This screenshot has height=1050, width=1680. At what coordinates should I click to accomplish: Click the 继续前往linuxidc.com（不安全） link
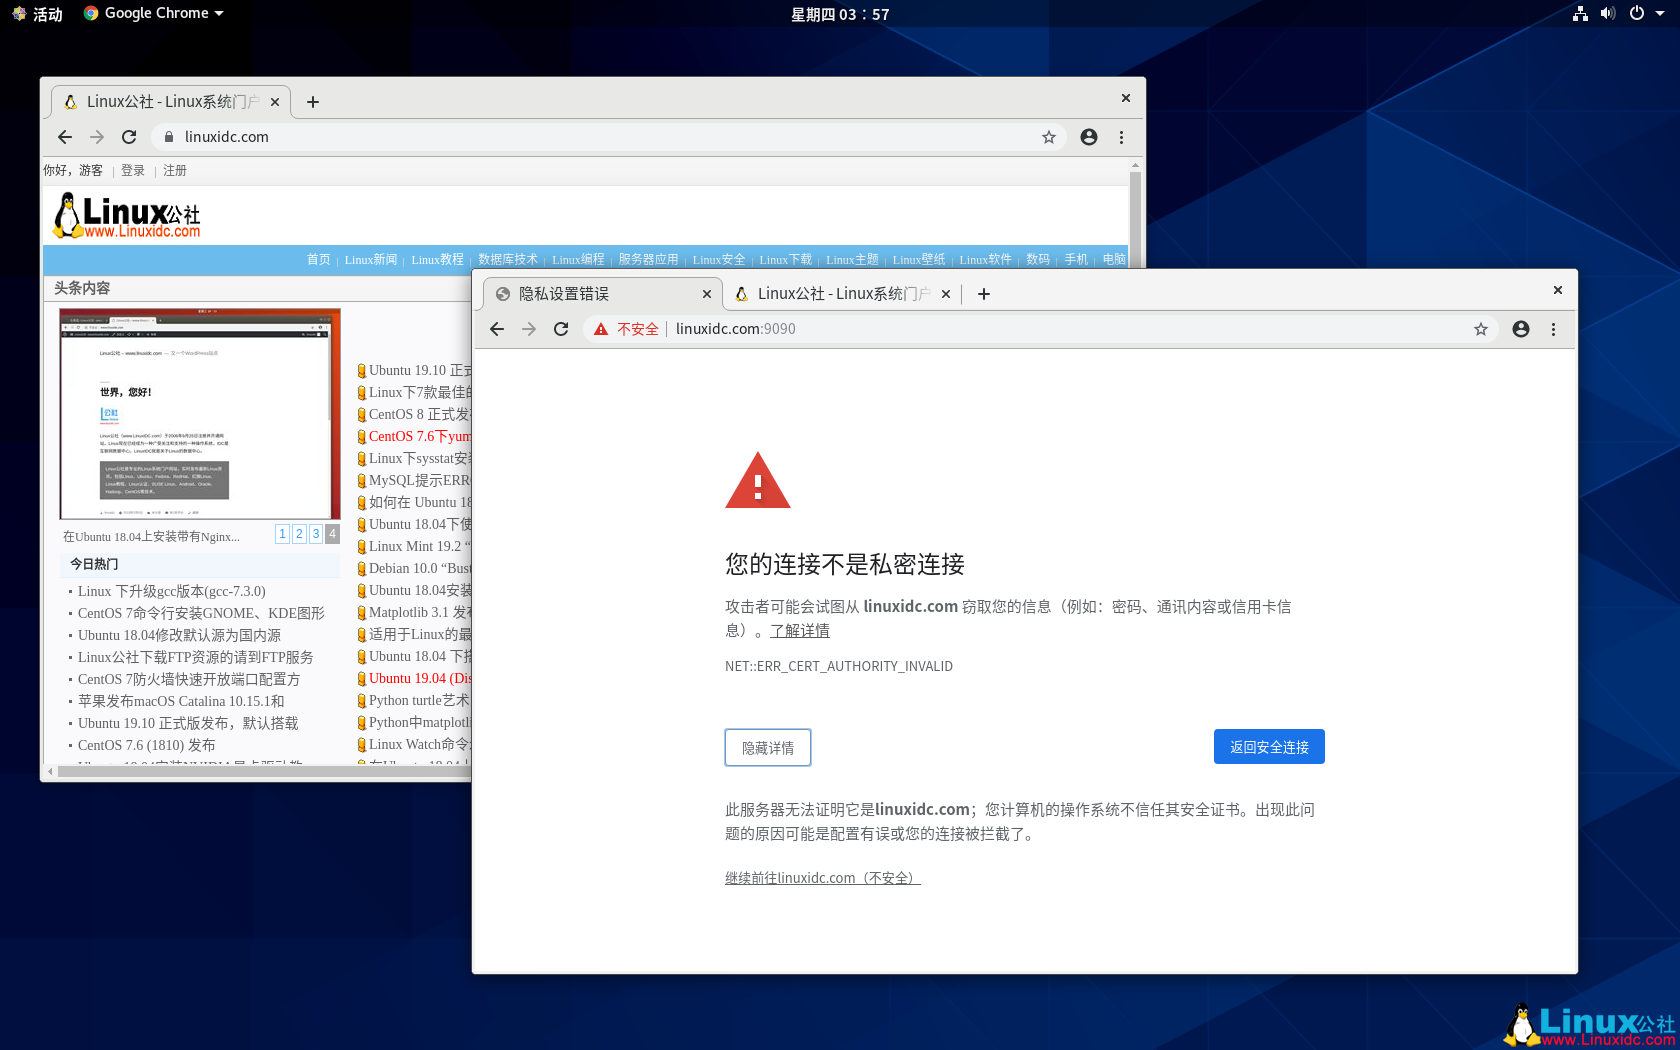[x=822, y=877]
